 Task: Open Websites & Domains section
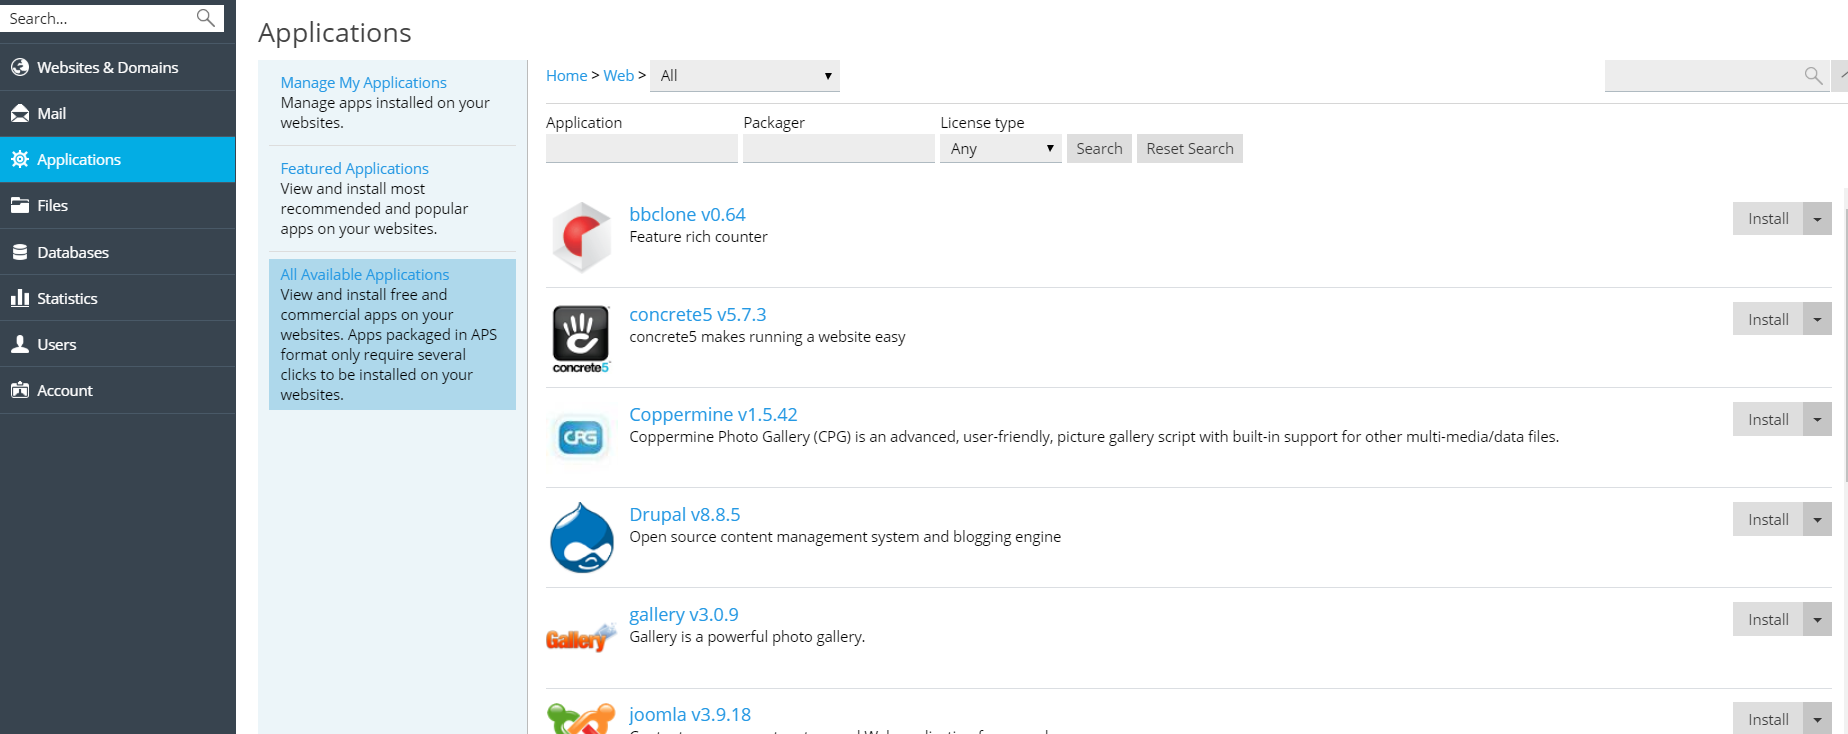click(118, 67)
